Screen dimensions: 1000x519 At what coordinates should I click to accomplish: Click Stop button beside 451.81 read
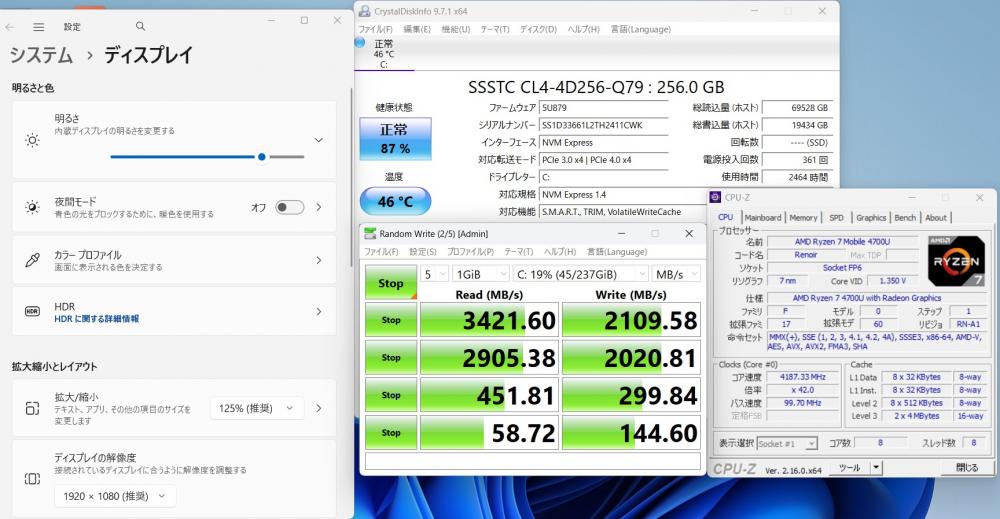point(391,395)
